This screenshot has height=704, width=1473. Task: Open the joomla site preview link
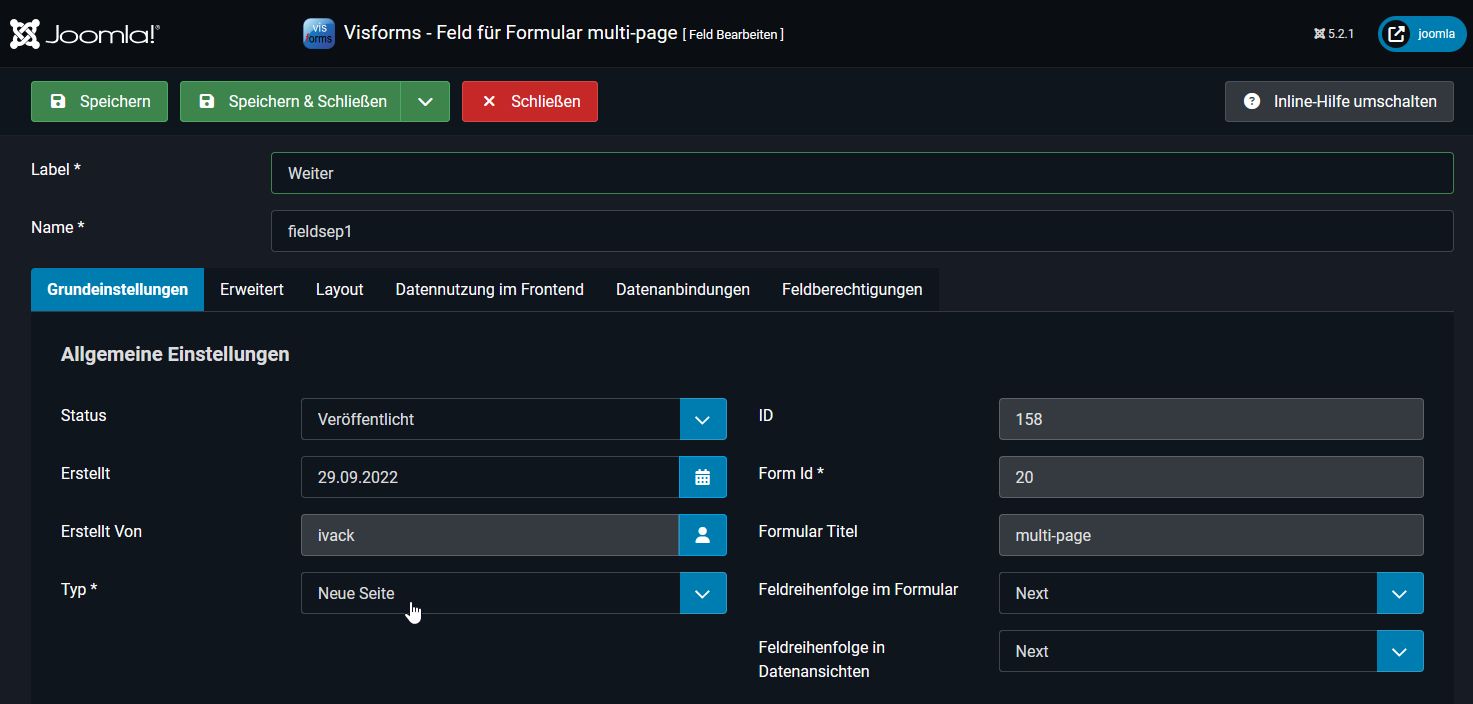1422,34
